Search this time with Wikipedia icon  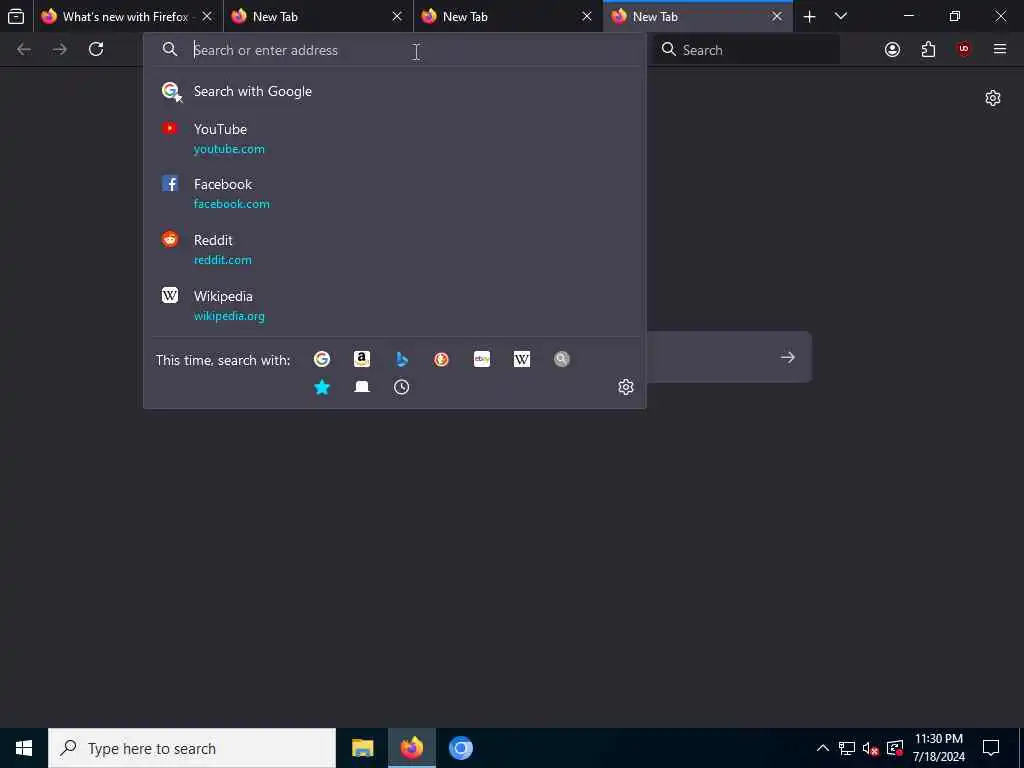(522, 359)
